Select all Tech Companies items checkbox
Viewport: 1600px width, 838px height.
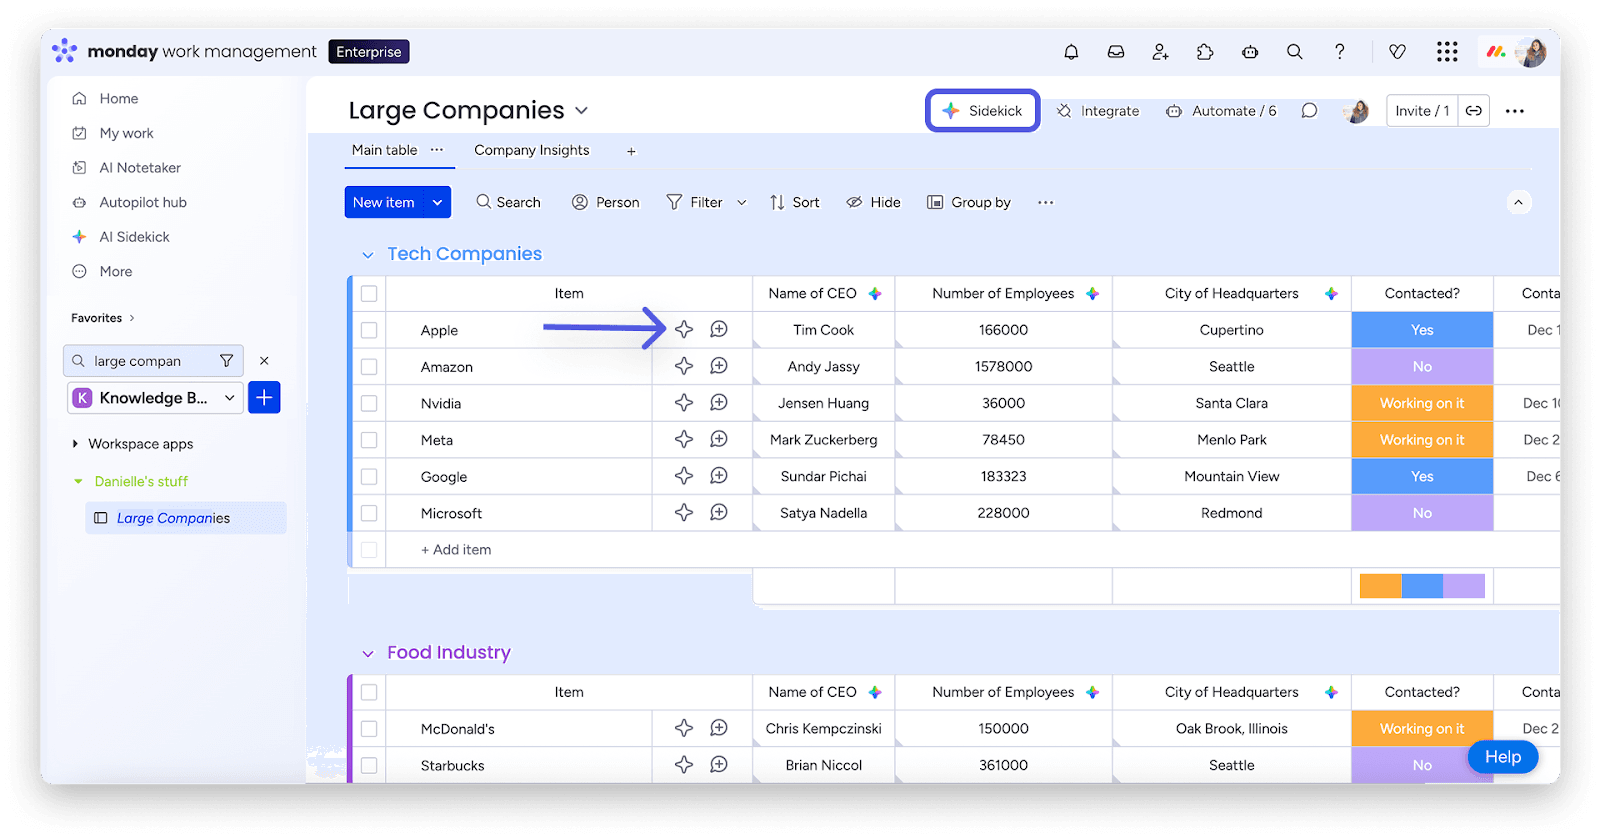[x=369, y=294]
